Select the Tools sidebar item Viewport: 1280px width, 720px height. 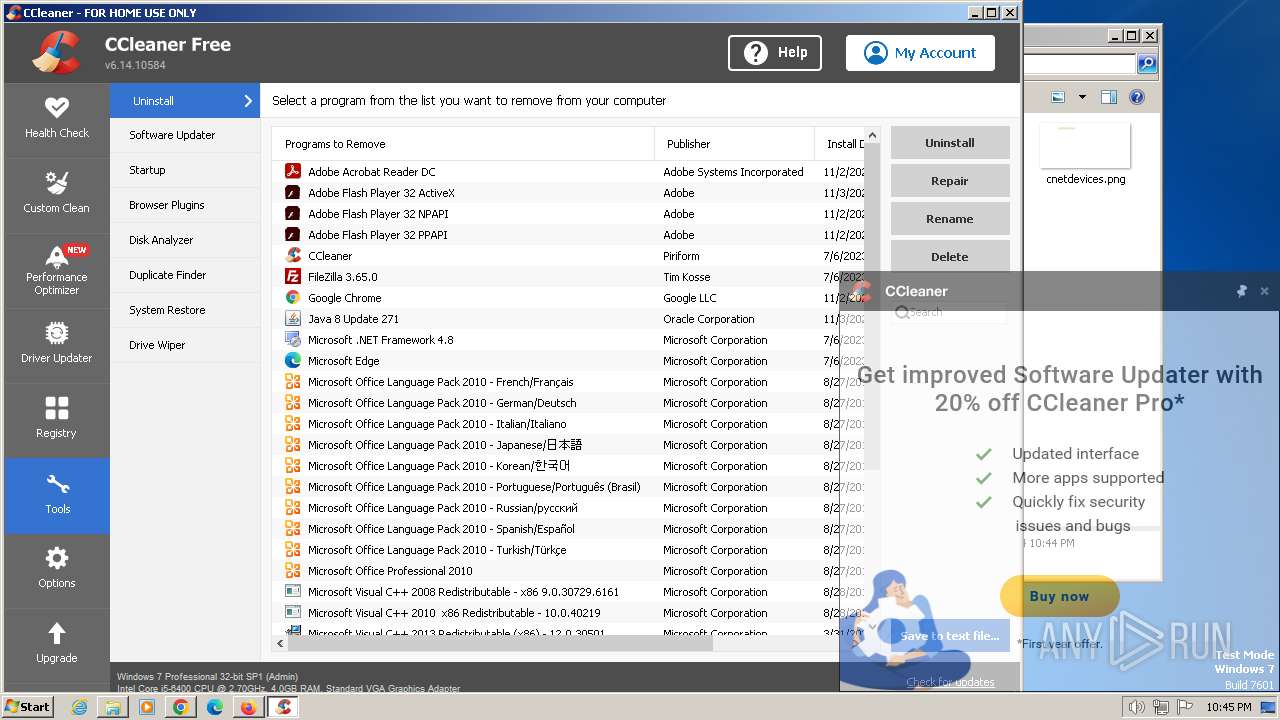(57, 495)
